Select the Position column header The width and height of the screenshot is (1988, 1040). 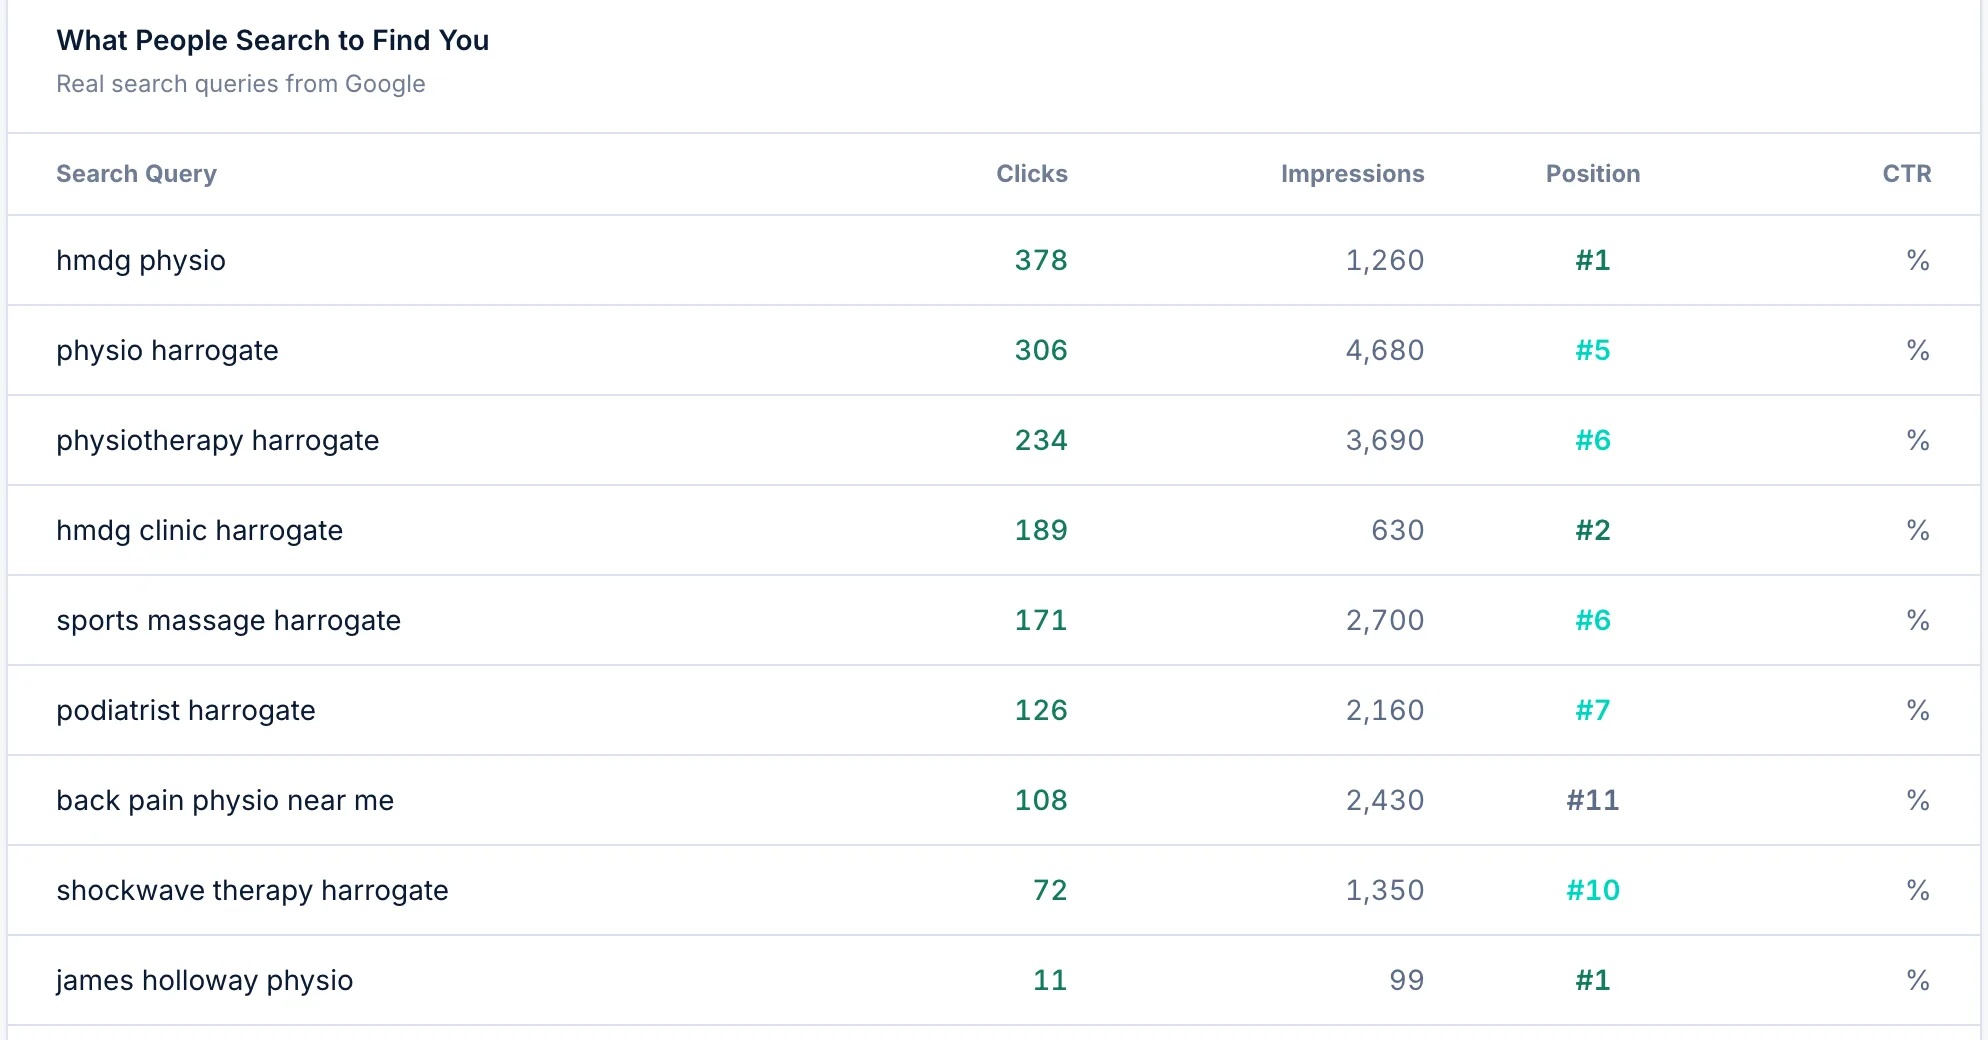(x=1593, y=174)
